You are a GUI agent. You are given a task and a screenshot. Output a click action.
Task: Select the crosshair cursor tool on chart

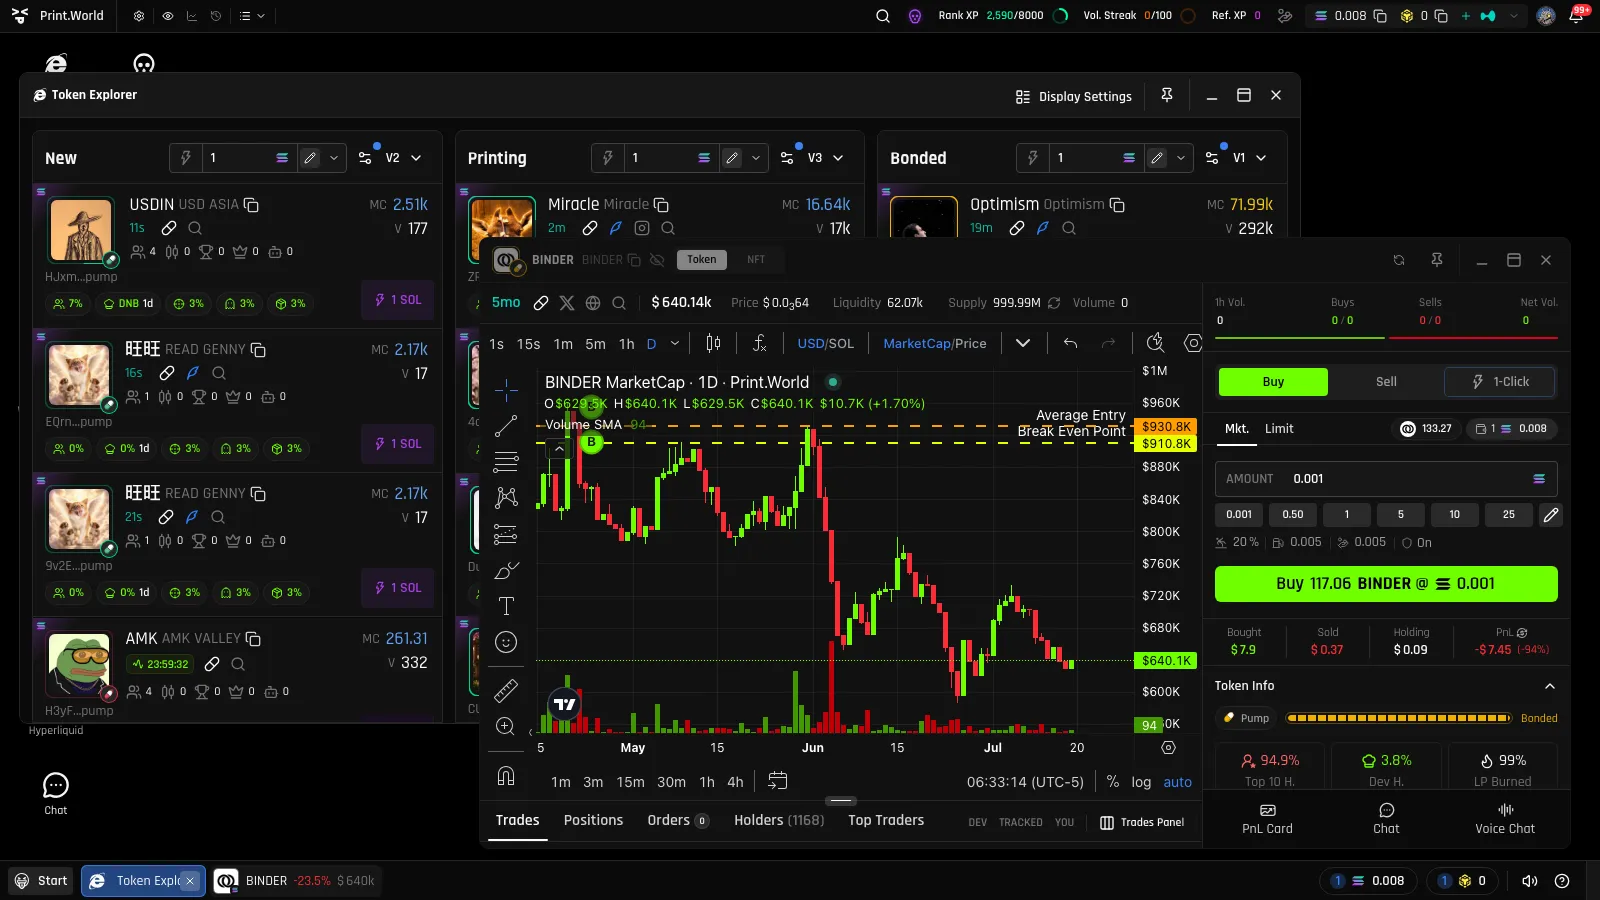(x=506, y=390)
